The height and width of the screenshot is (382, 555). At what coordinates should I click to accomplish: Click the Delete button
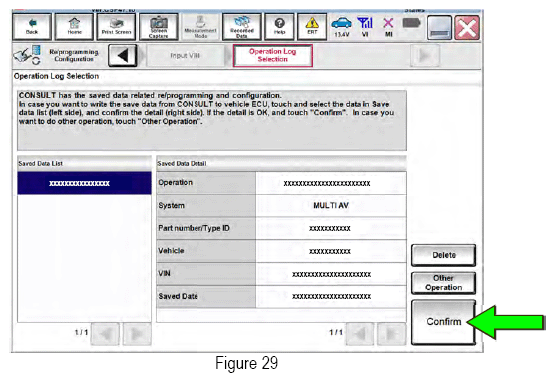click(x=444, y=255)
